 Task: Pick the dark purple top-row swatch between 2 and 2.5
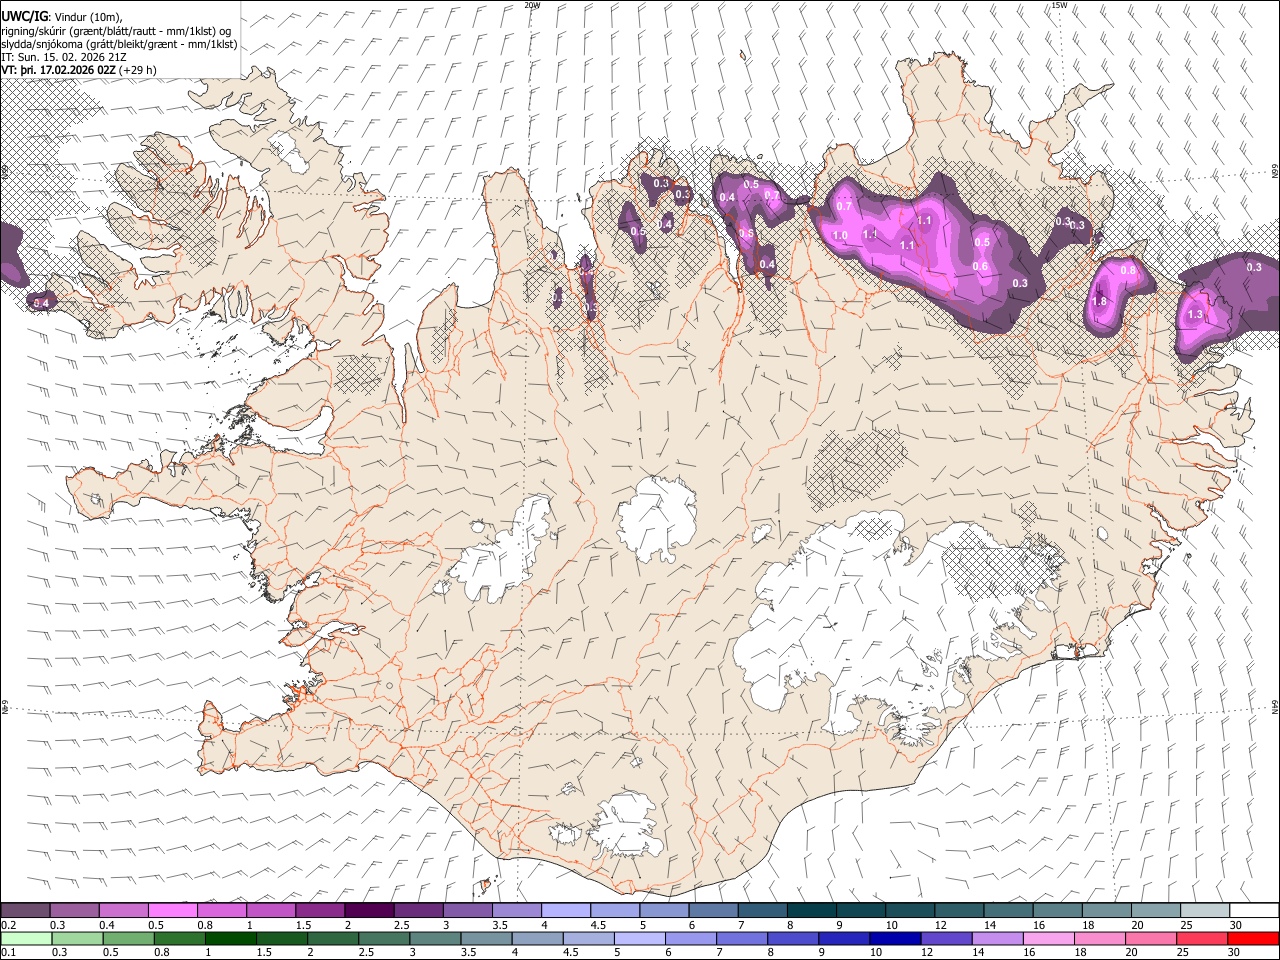tap(368, 911)
